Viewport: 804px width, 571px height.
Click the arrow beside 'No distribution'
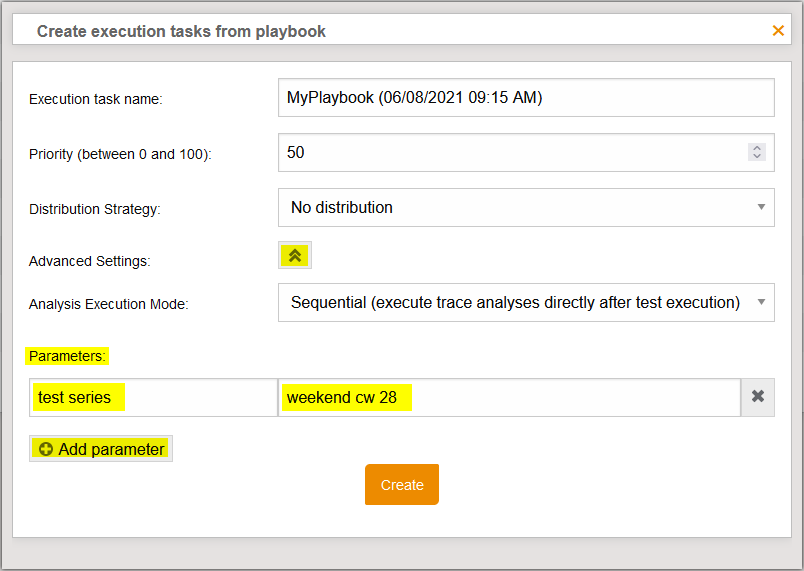(x=761, y=208)
